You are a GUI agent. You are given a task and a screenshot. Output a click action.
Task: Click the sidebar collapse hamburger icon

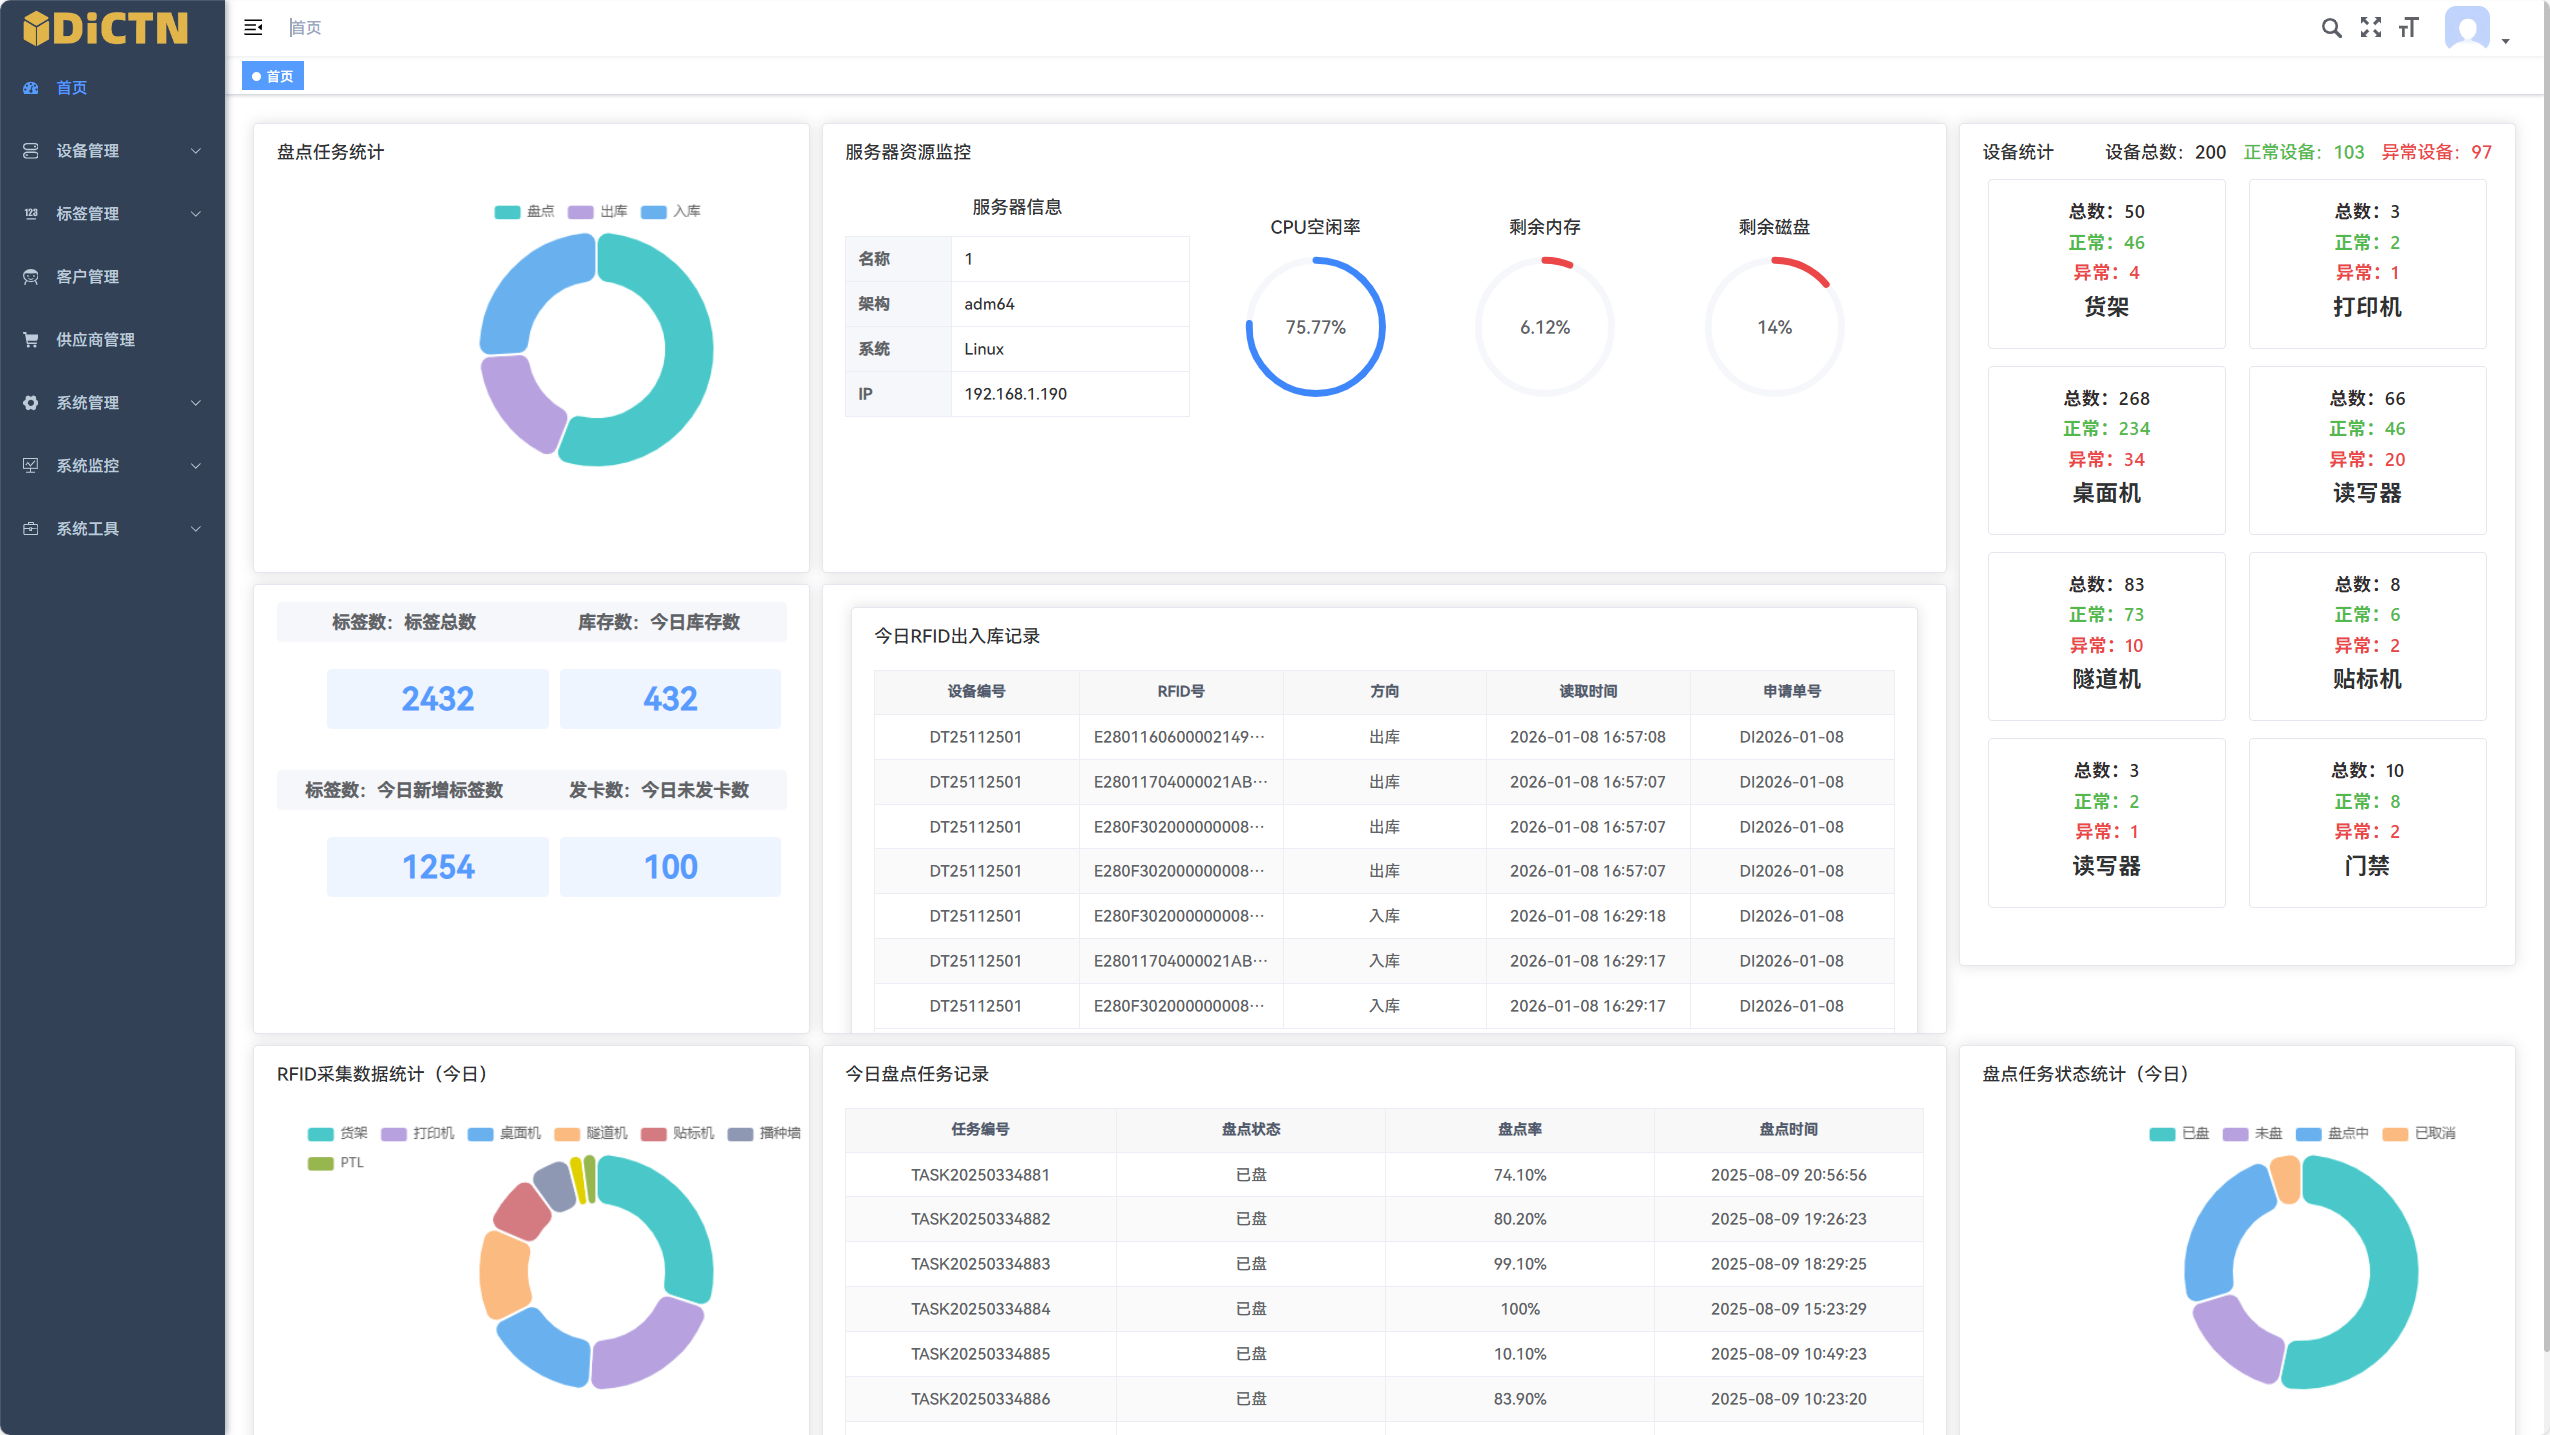[253, 27]
